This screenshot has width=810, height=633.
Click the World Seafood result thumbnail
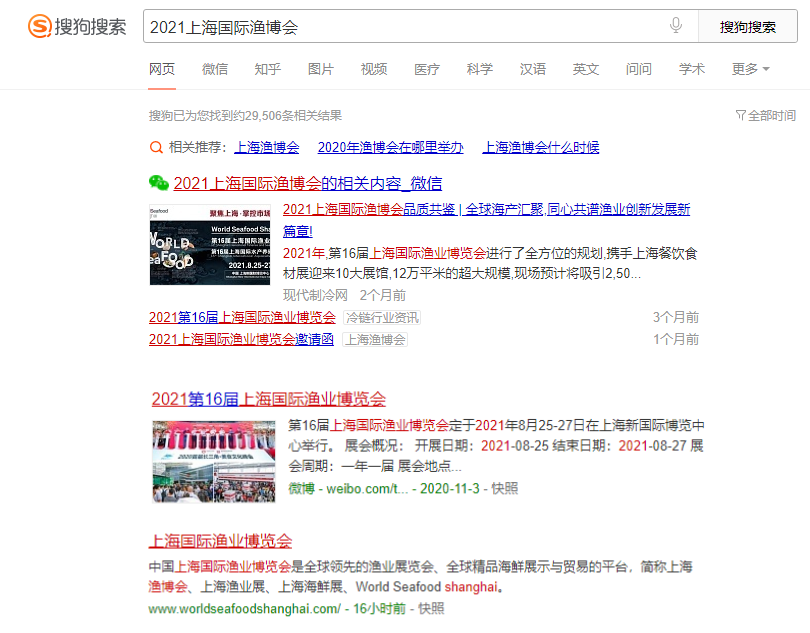tap(209, 244)
